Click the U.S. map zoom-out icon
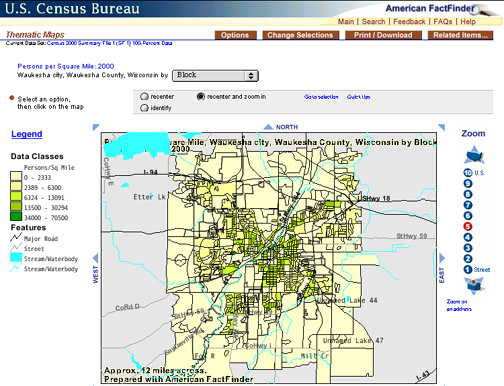 click(474, 155)
